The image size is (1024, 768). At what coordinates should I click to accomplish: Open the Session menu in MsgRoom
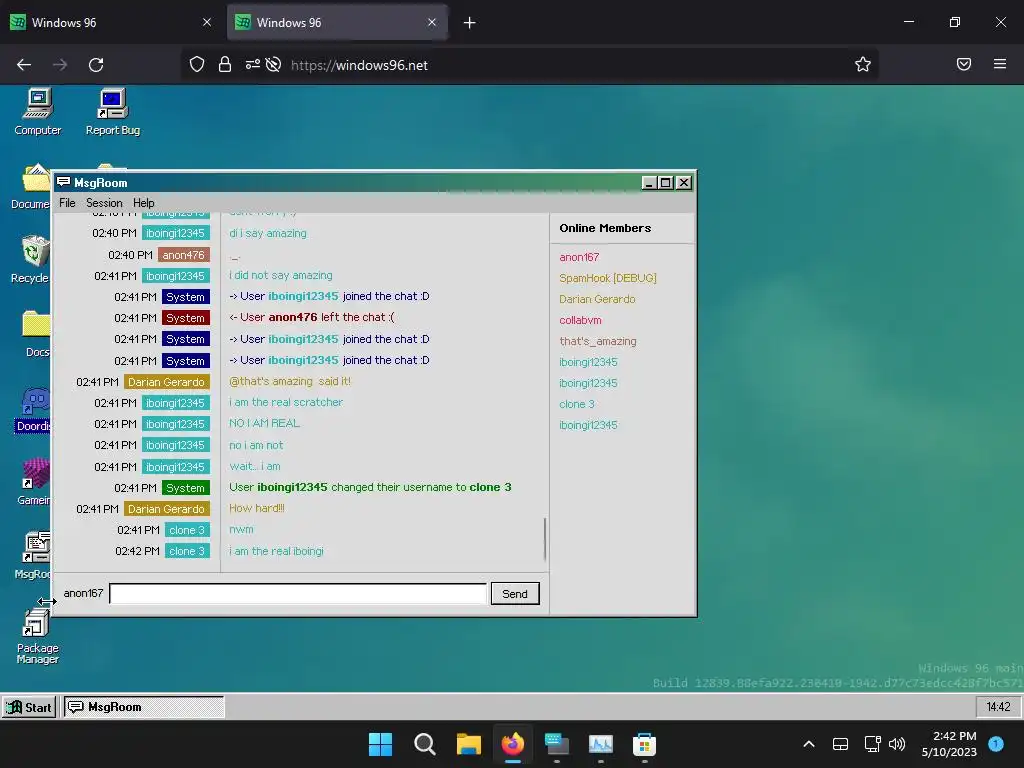coord(104,203)
